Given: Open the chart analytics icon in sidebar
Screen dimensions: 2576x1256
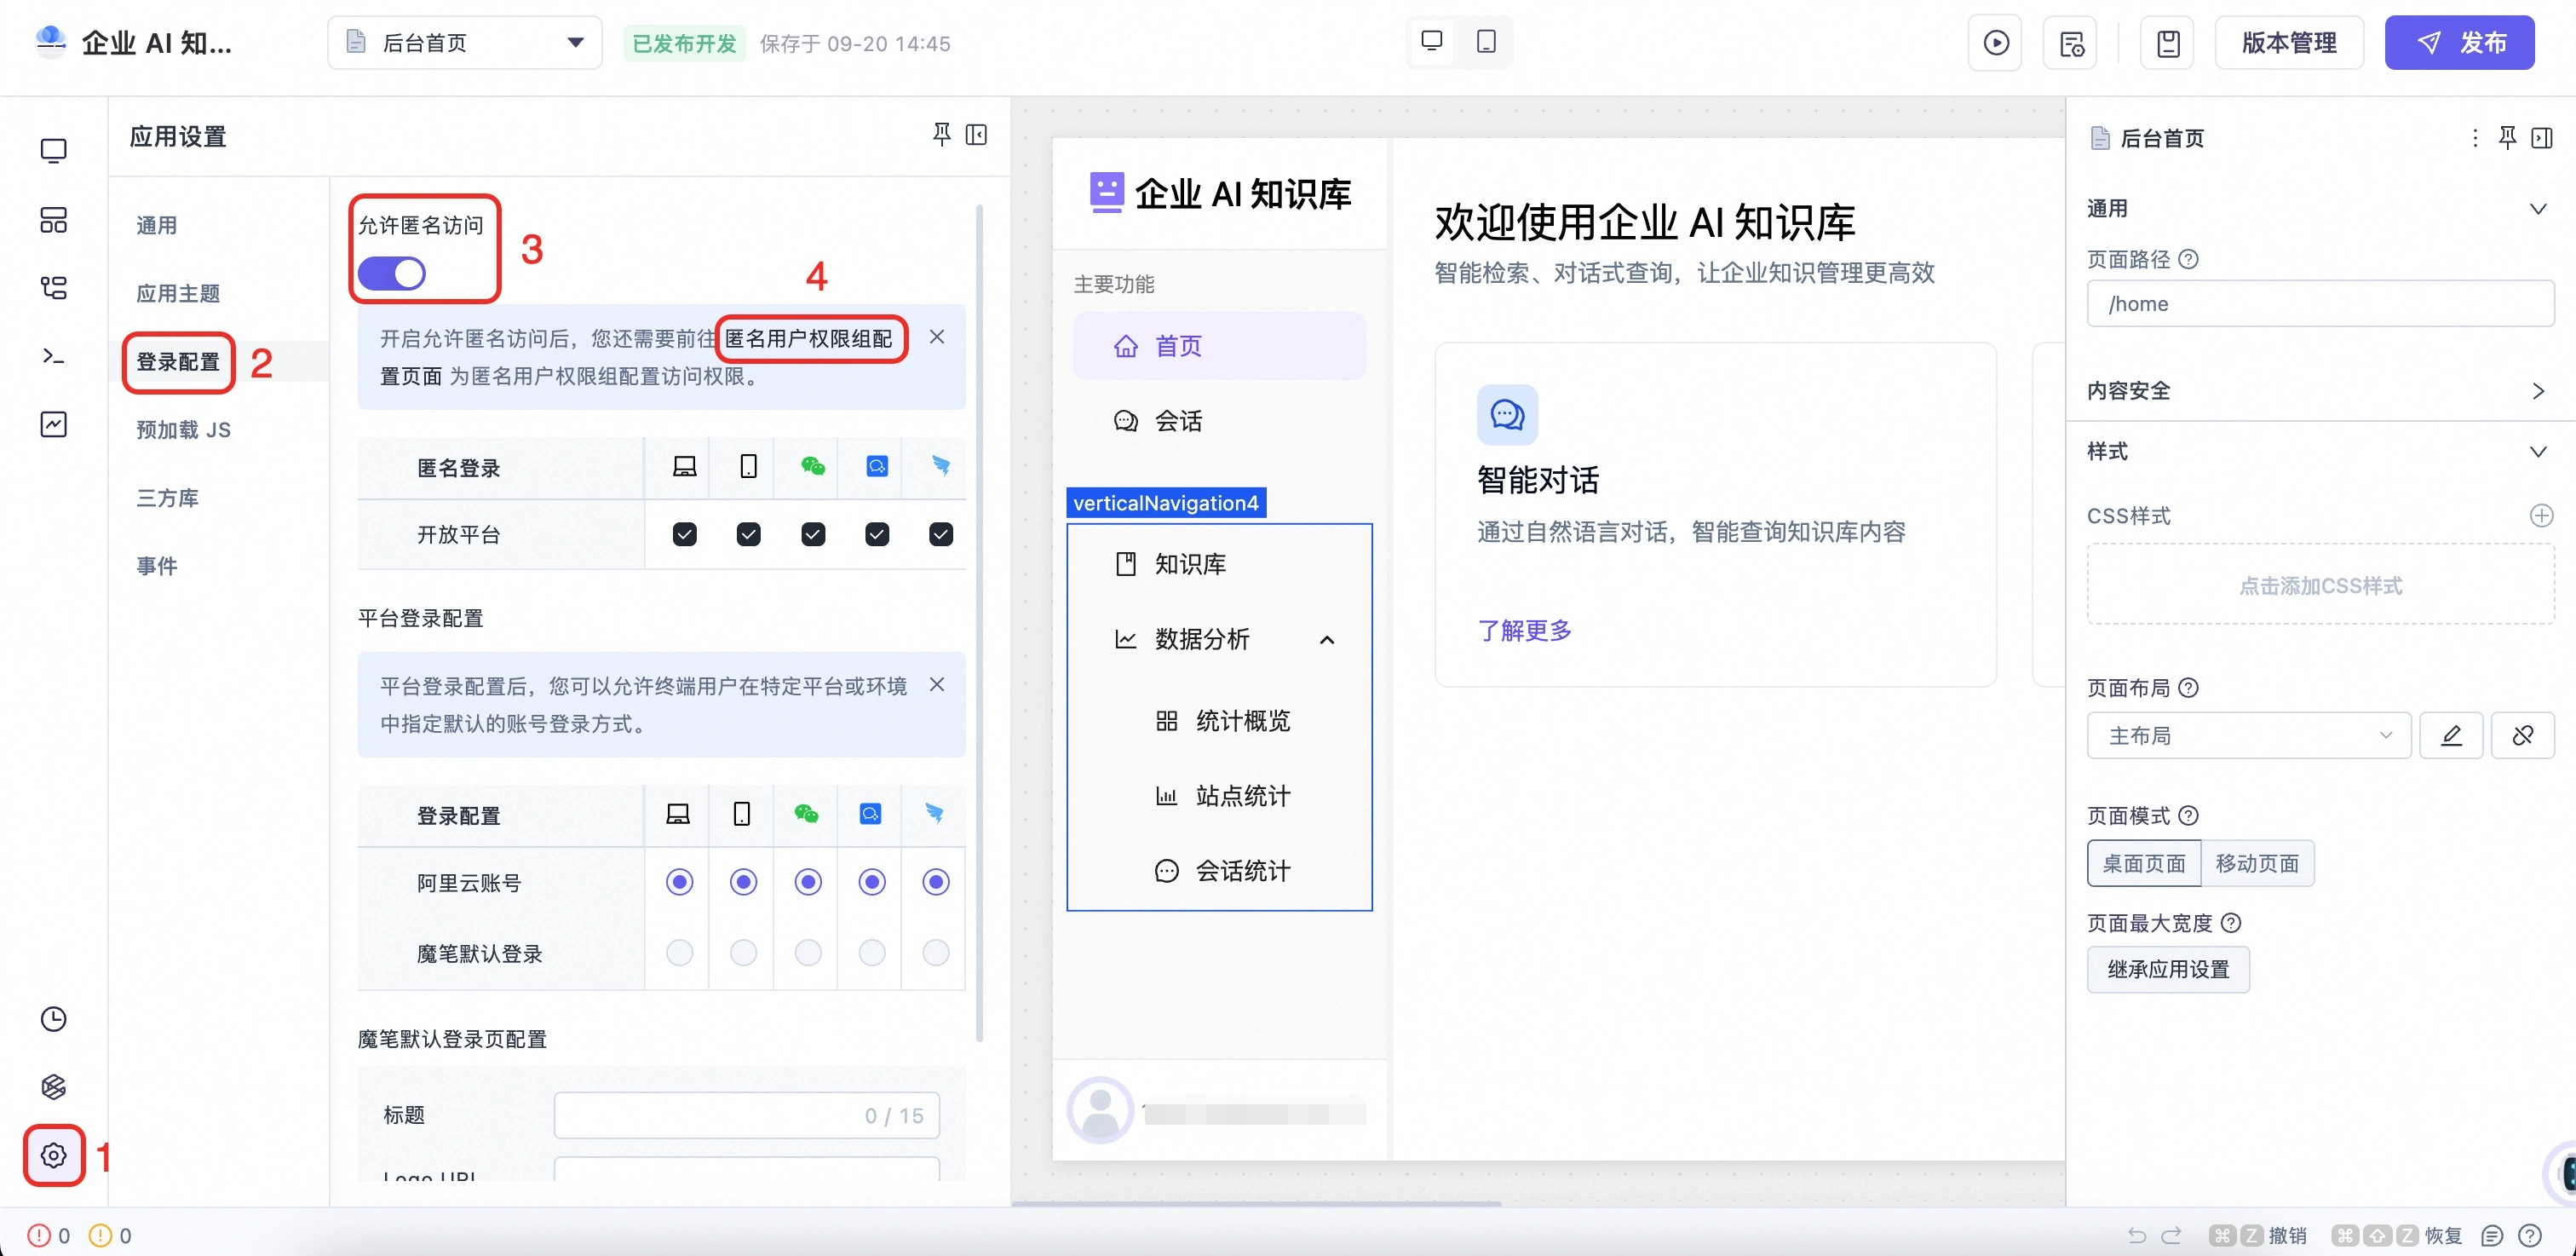Looking at the screenshot, I should 54,424.
